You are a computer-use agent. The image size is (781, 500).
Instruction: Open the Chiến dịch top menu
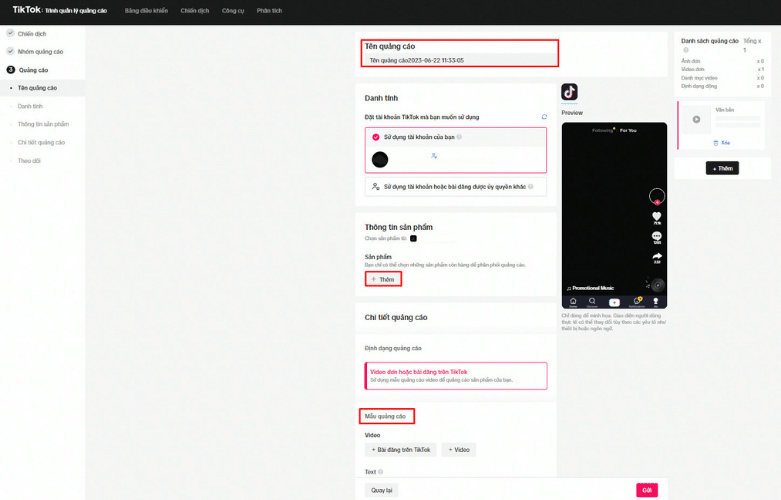[x=195, y=10]
